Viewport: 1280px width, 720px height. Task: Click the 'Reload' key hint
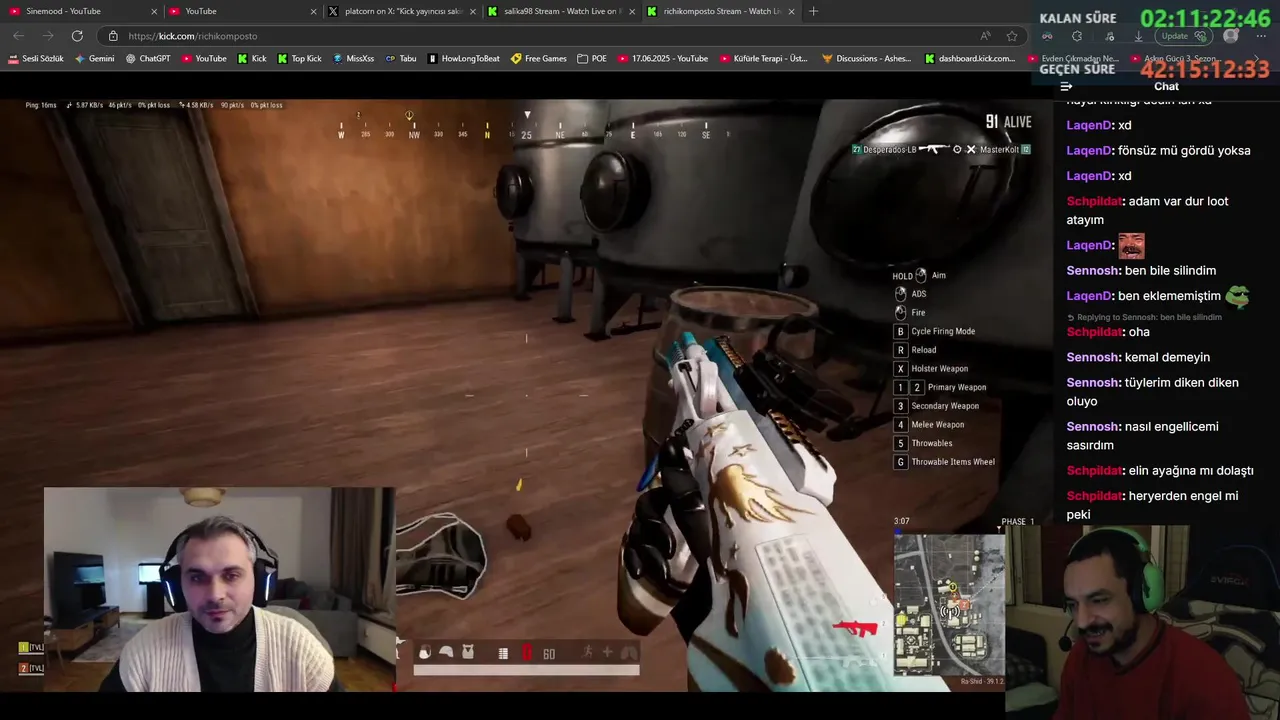point(915,350)
